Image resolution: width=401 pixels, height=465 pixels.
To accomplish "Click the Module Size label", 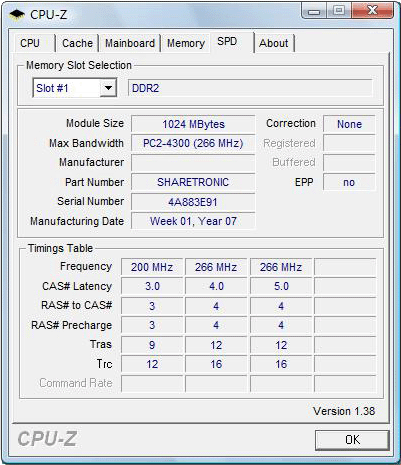I will (95, 123).
